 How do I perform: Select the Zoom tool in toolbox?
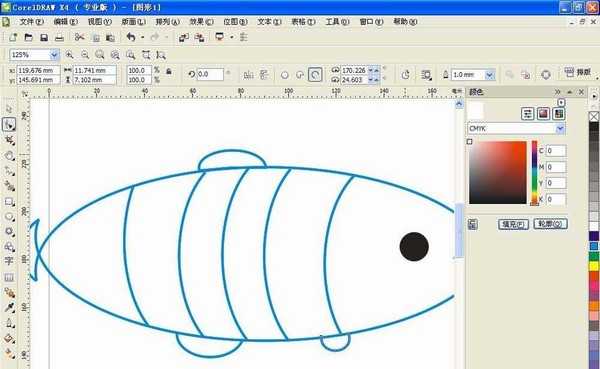(9, 156)
